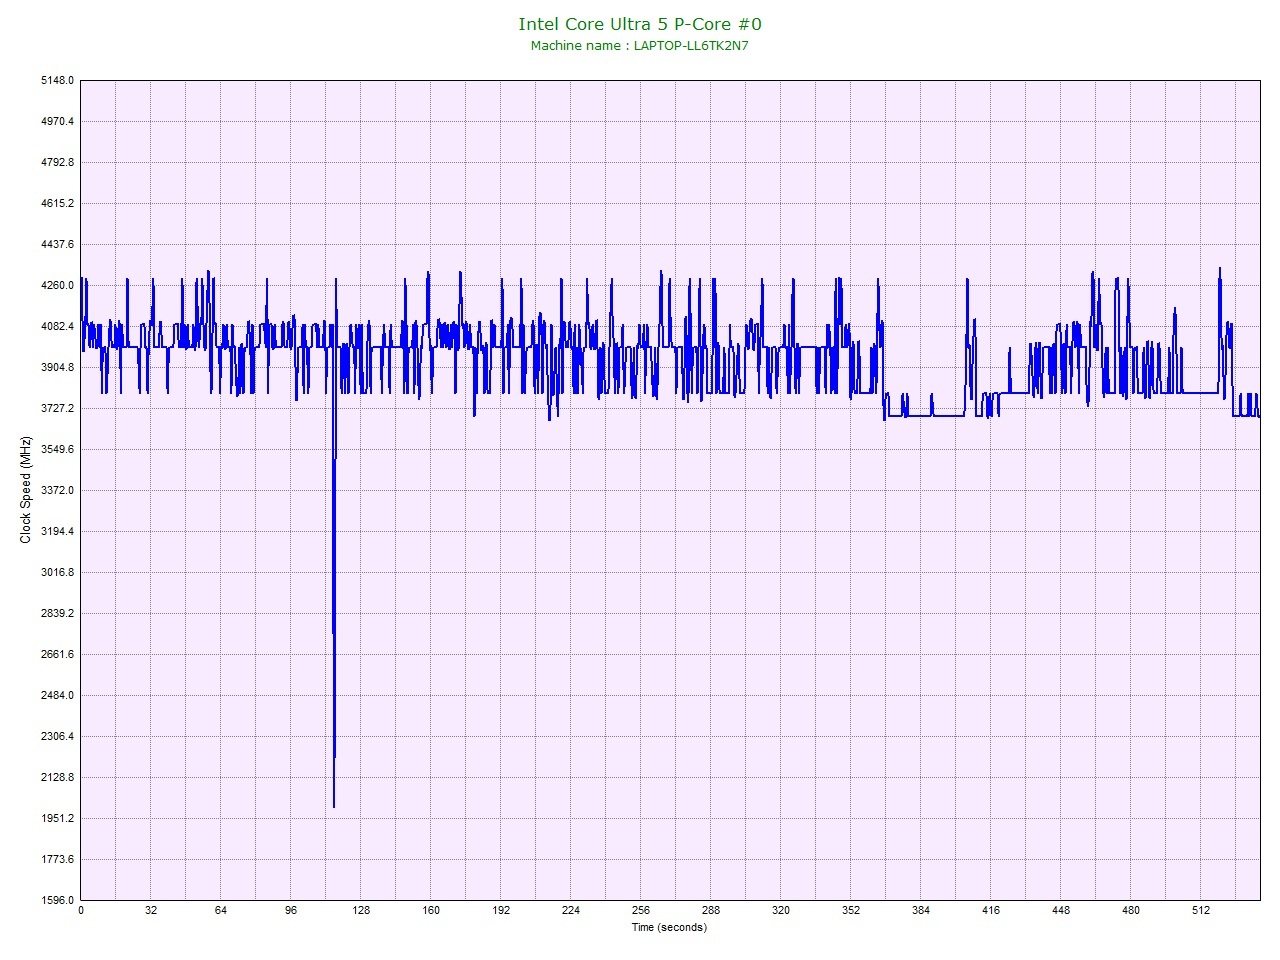Click the bottom of the deep clock-speed dip
Image resolution: width=1280 pixels, height=960 pixels.
click(333, 804)
